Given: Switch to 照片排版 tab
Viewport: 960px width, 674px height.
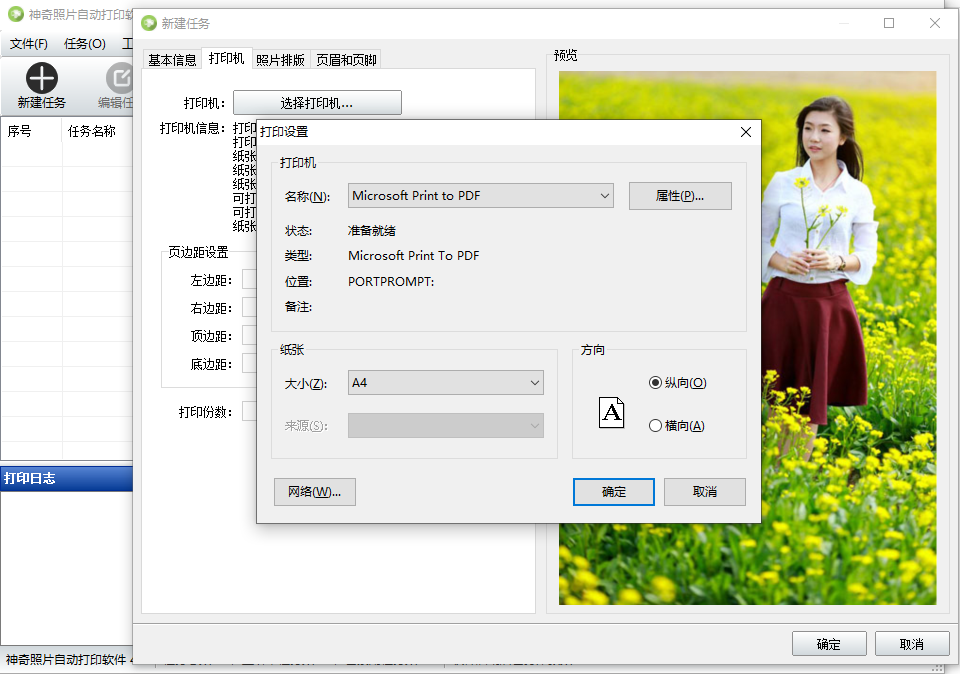Looking at the screenshot, I should pos(280,59).
